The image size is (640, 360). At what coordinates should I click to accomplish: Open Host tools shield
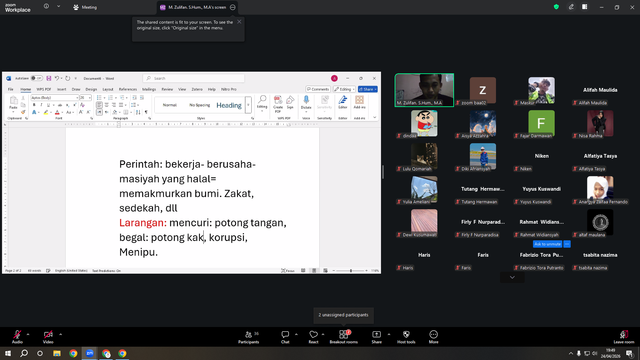tap(406, 337)
